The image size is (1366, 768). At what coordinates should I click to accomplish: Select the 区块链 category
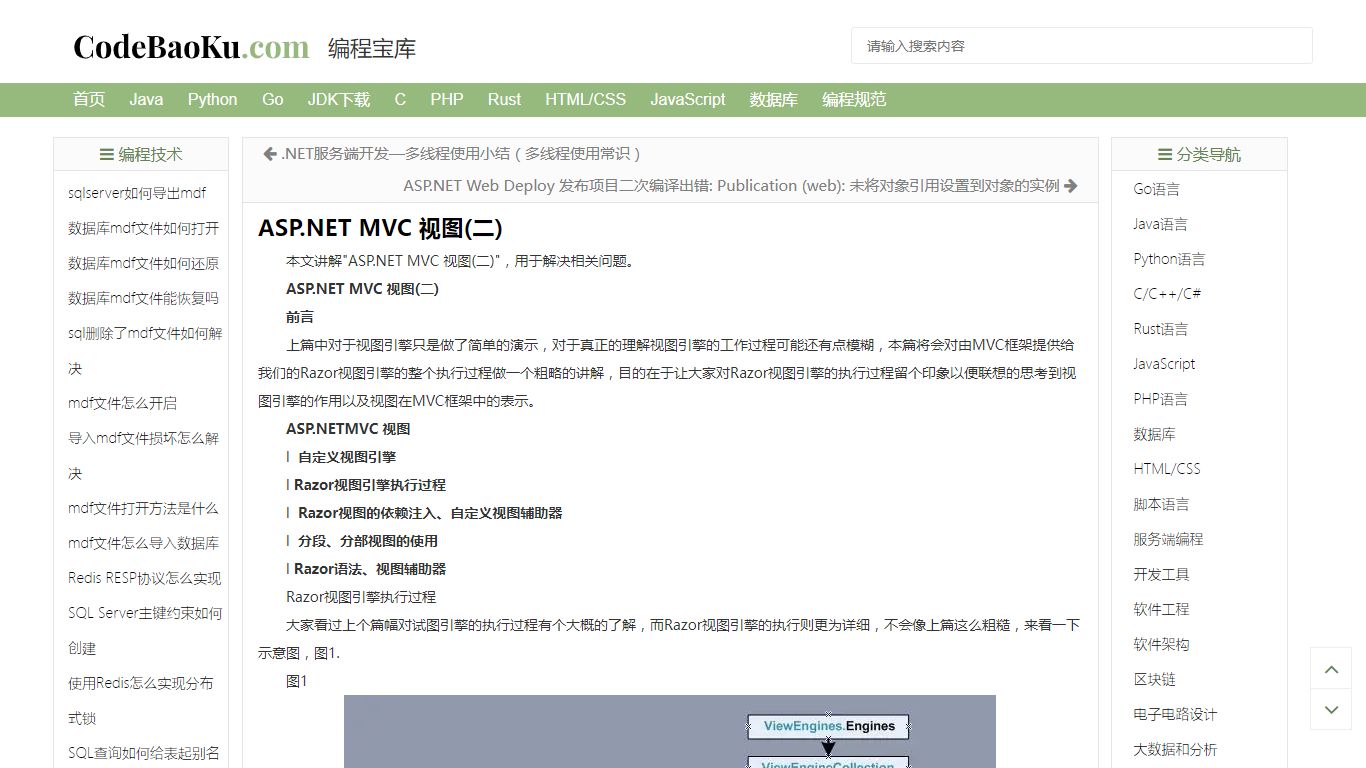(1154, 679)
